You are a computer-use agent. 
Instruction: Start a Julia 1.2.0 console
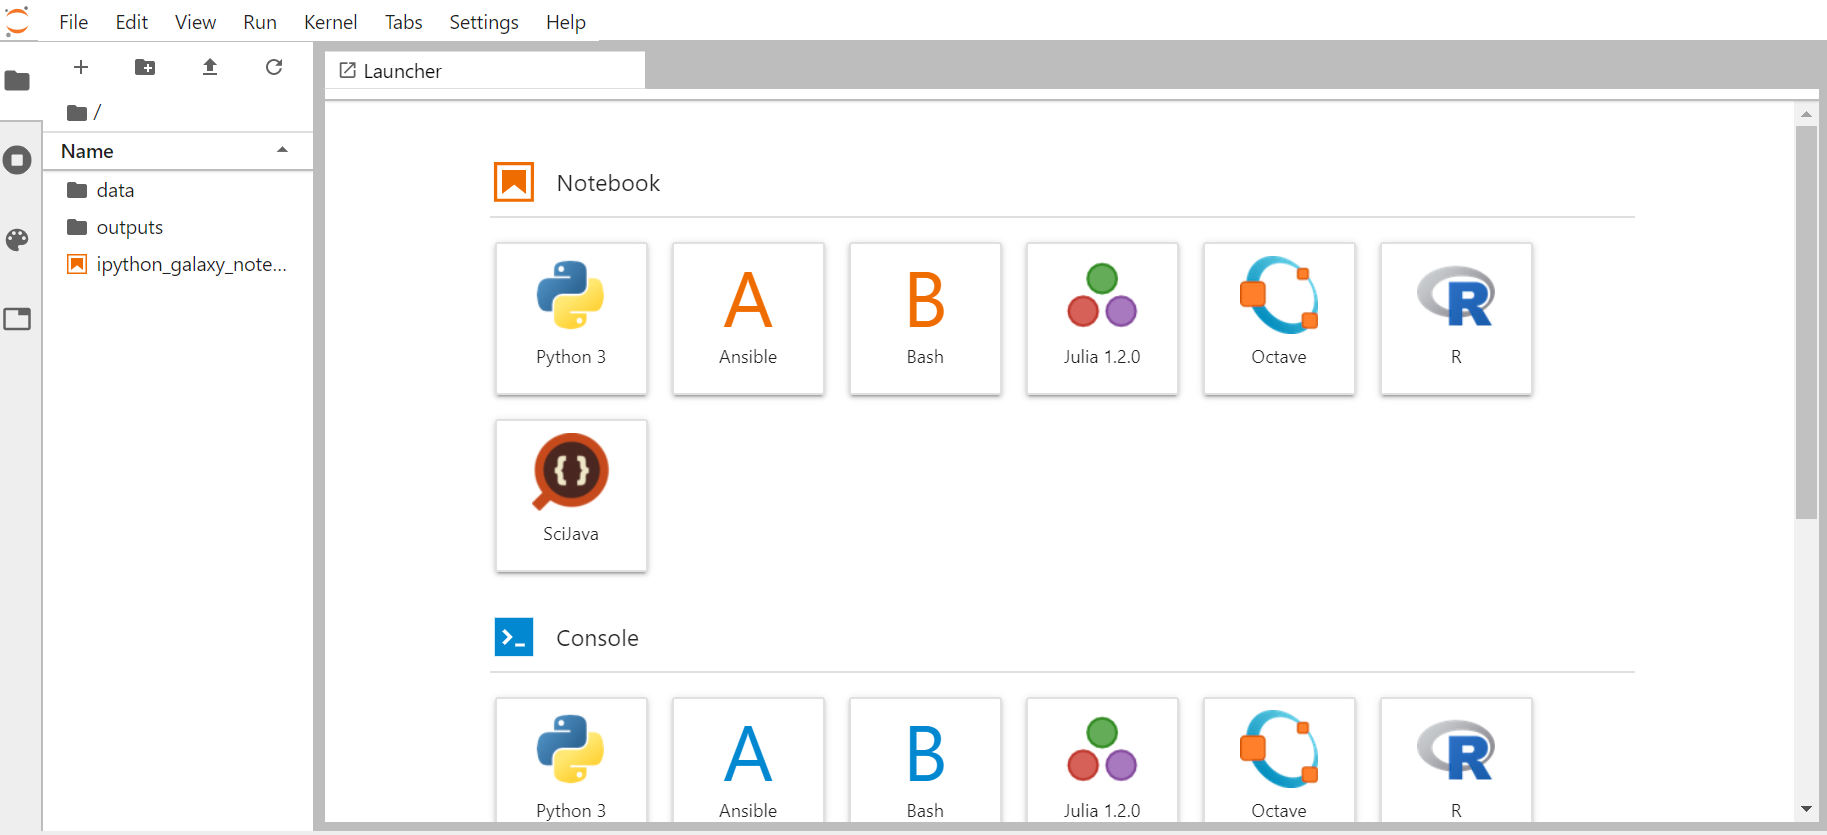click(1102, 760)
